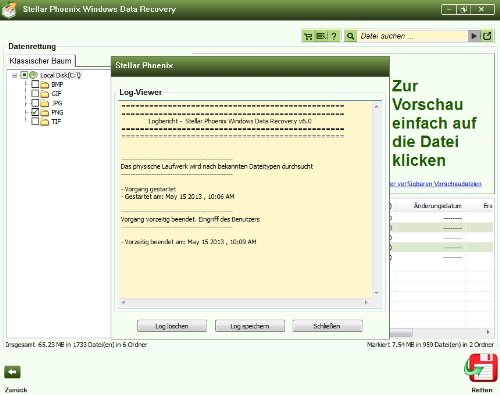Image resolution: width=500 pixels, height=395 pixels.
Task: Click the Änderungsdatum column header
Action: tap(437, 206)
